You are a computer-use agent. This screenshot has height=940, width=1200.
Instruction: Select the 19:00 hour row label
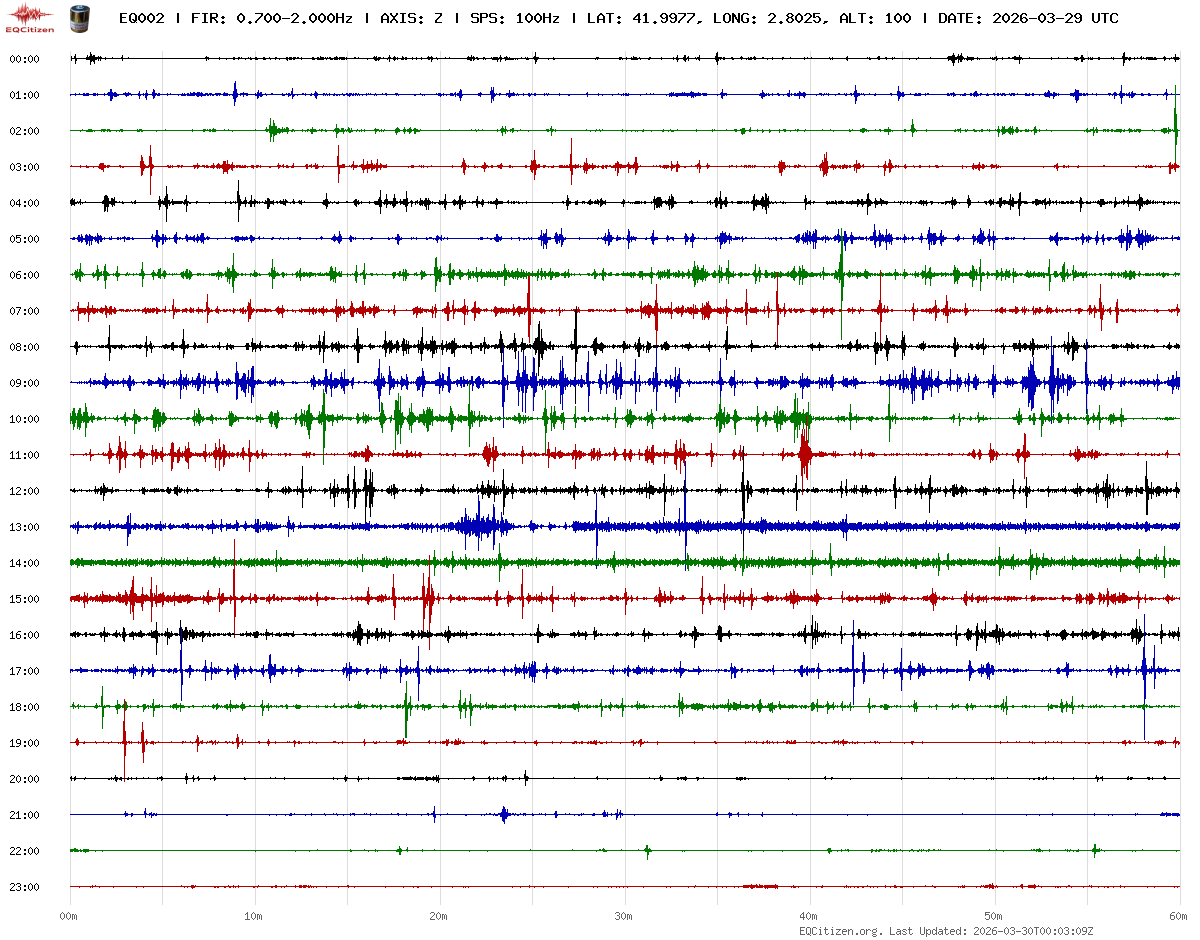[24, 743]
